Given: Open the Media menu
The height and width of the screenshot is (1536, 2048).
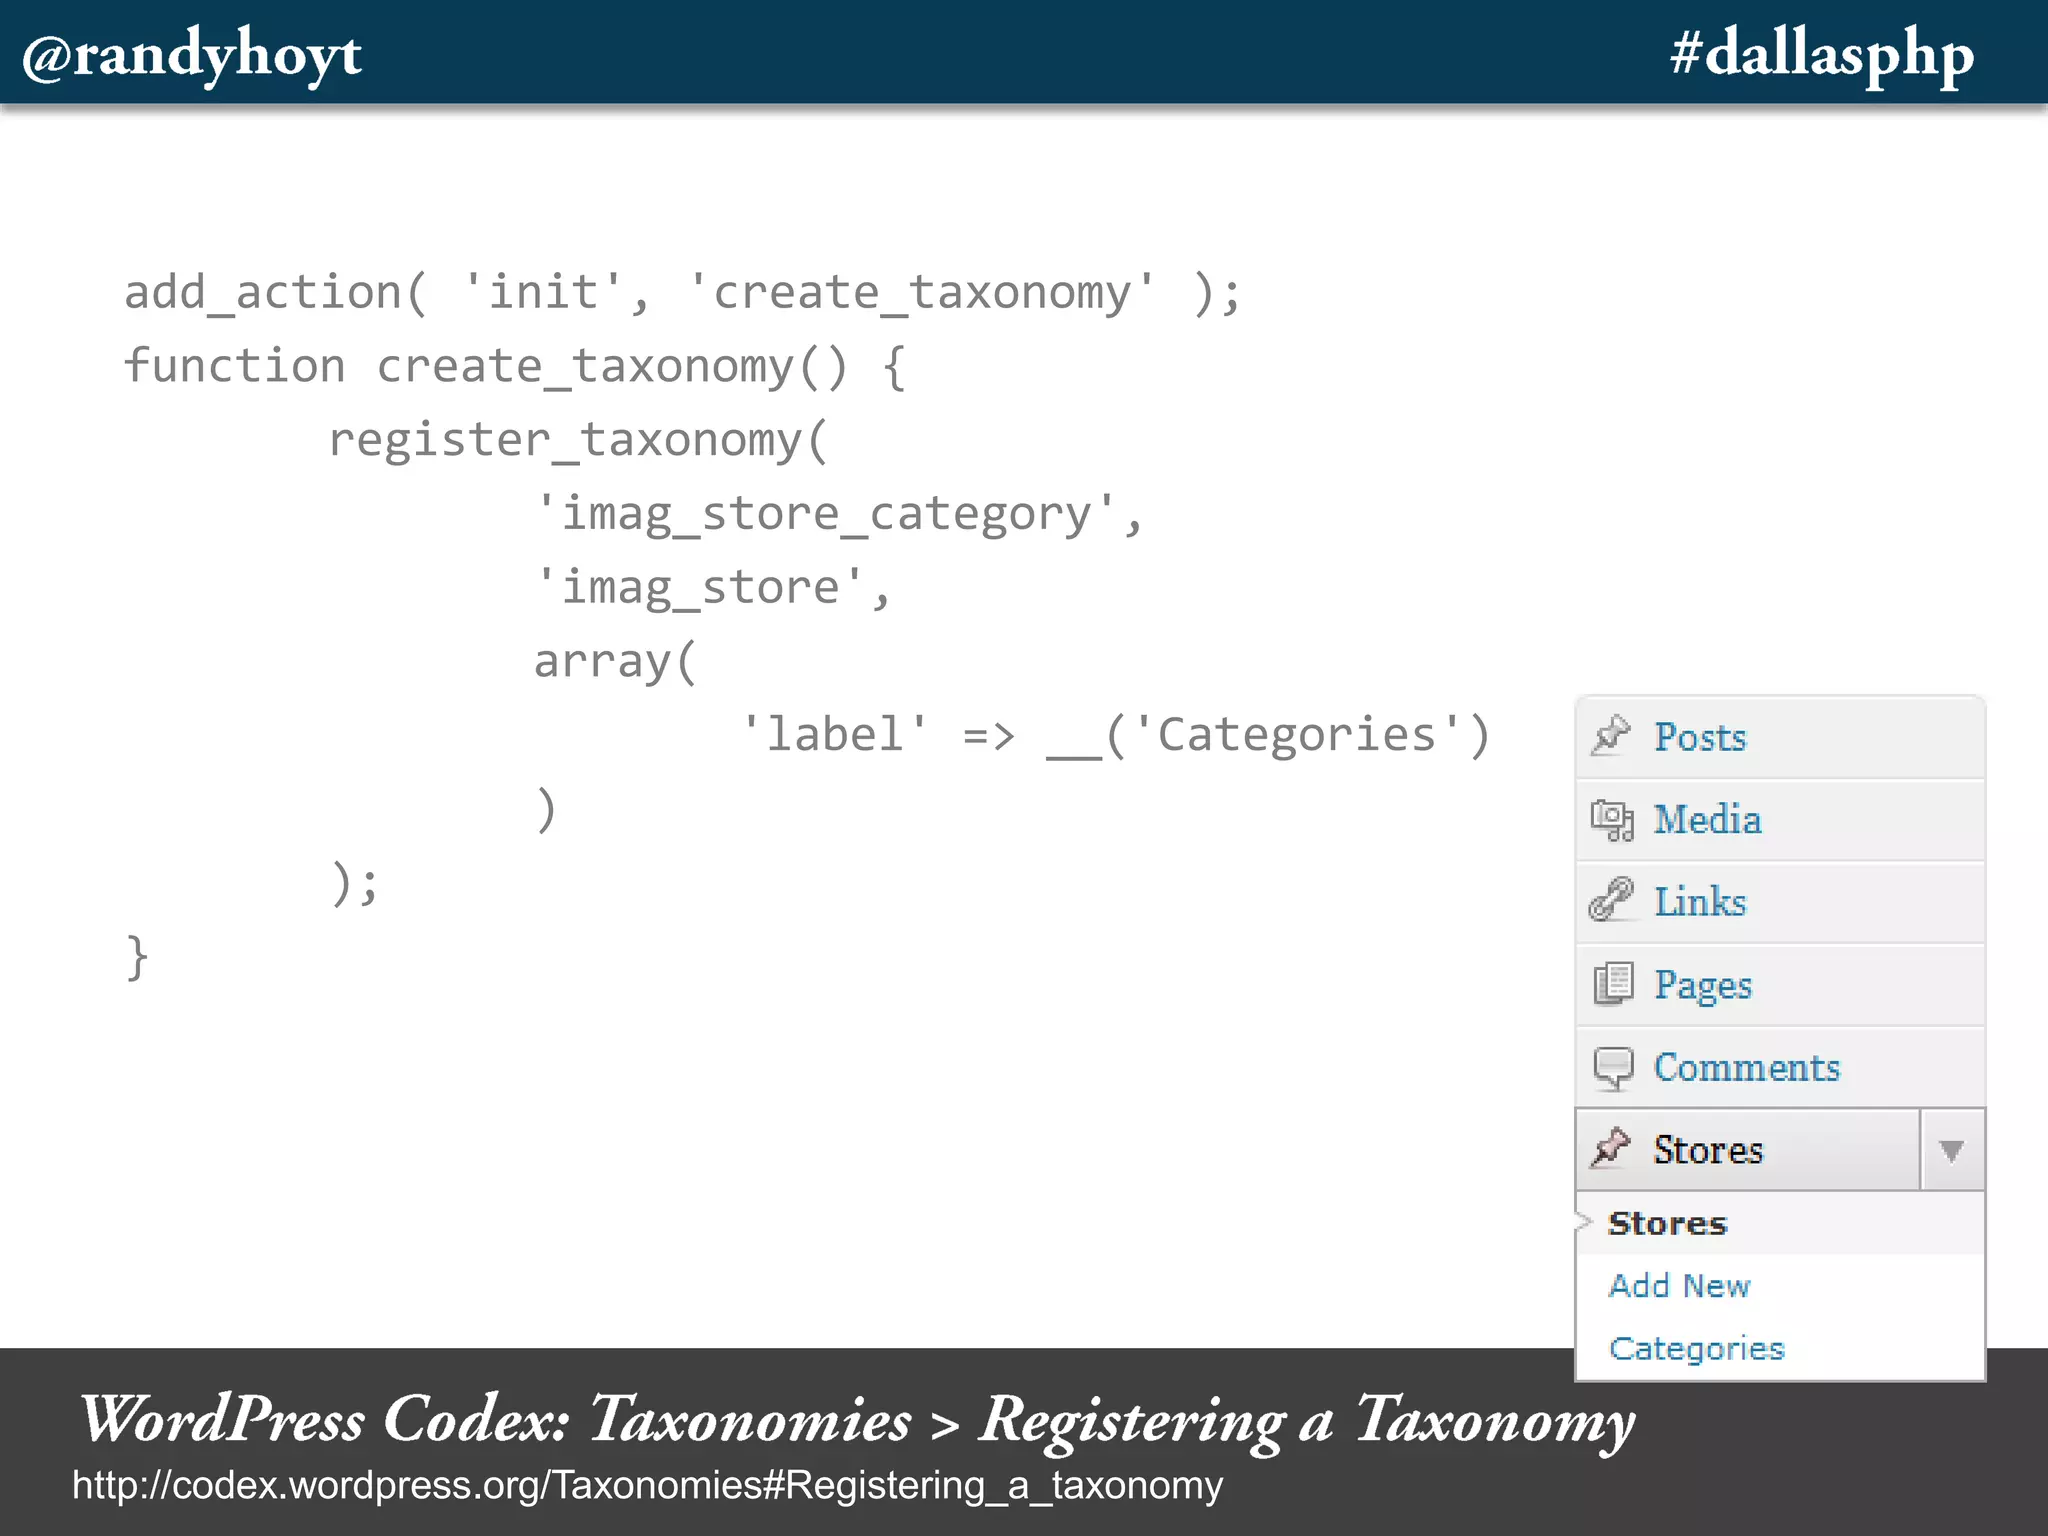Looking at the screenshot, I should click(1706, 820).
